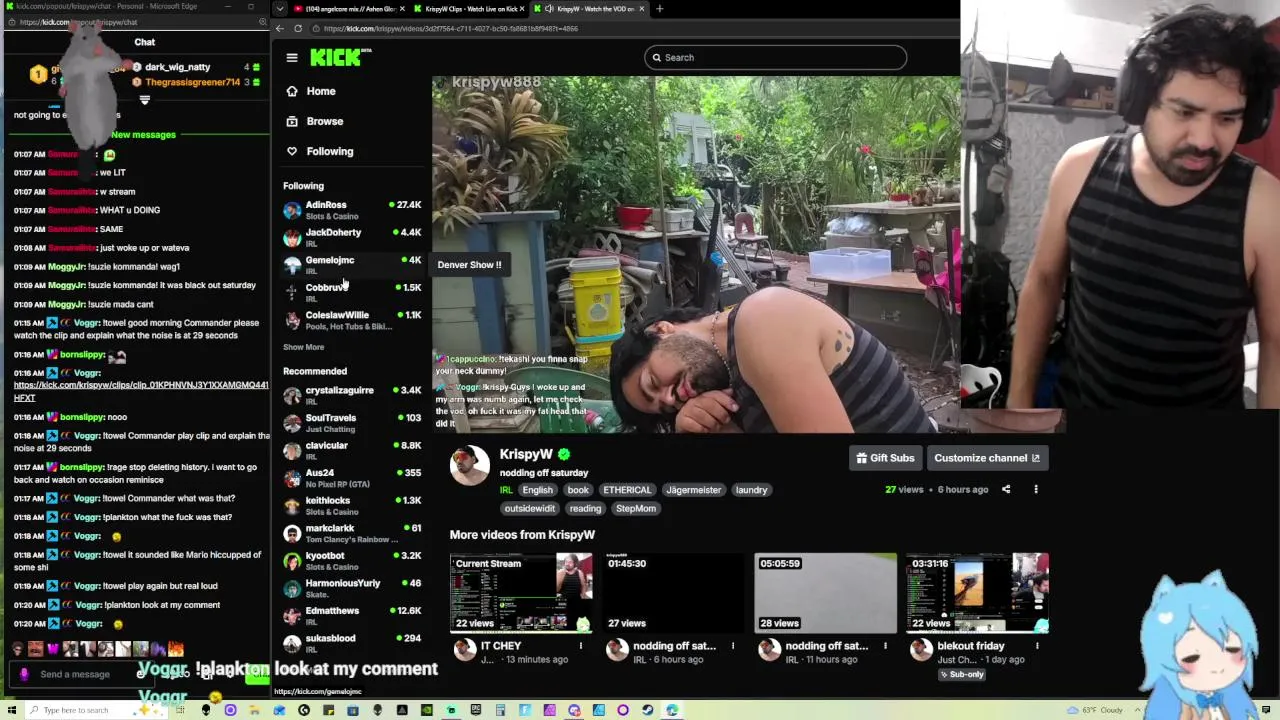Select the laundry tag
Viewport: 1280px width, 720px height.
(x=751, y=490)
